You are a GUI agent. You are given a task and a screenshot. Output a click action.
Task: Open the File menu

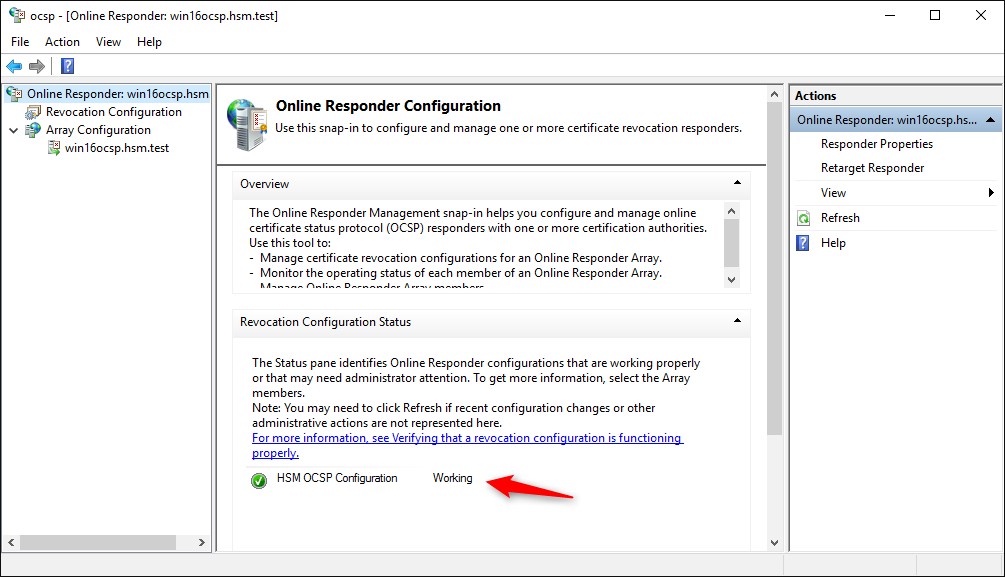coord(20,42)
